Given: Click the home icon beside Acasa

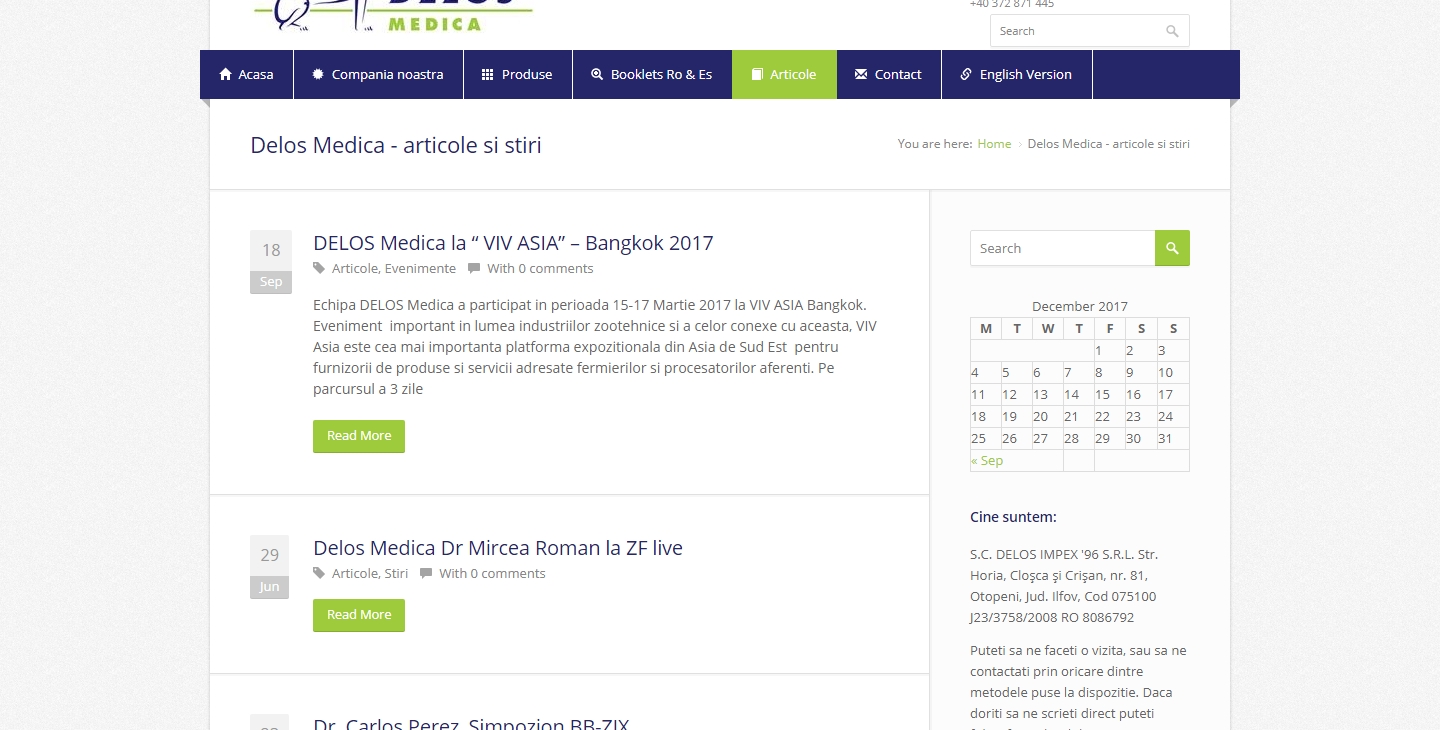Looking at the screenshot, I should click(225, 75).
